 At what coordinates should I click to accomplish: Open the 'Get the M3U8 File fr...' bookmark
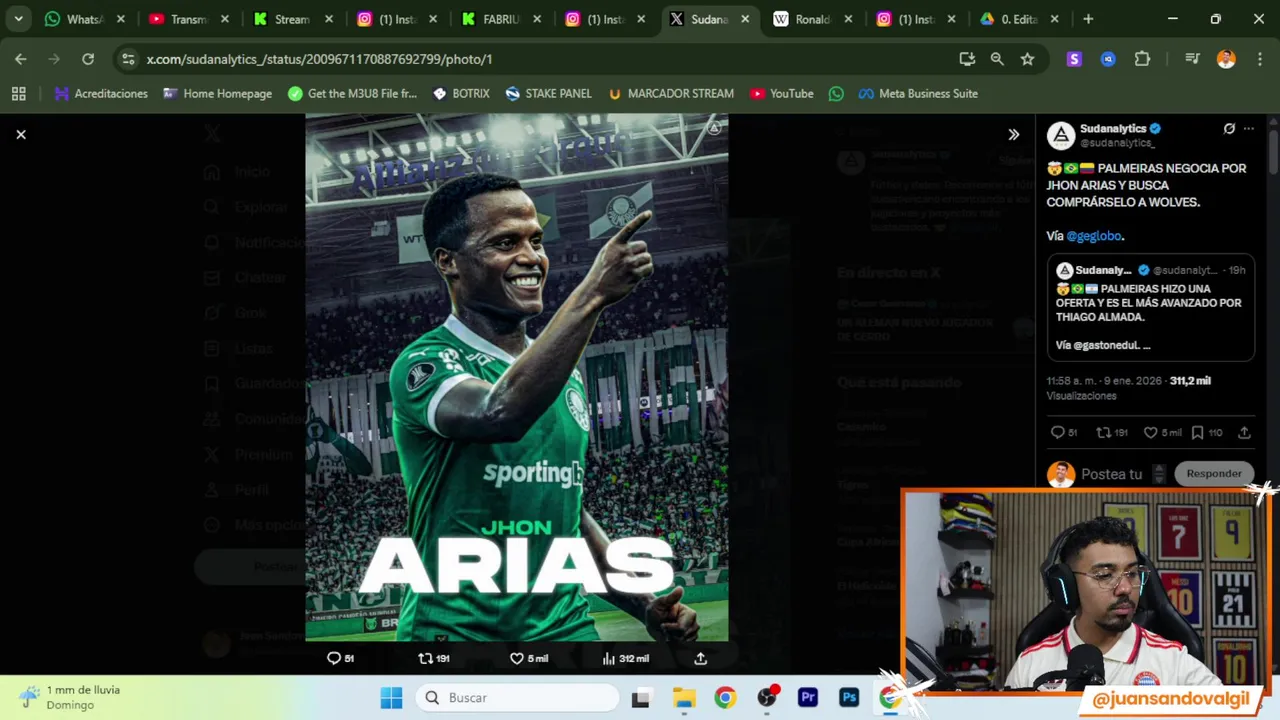pos(352,94)
